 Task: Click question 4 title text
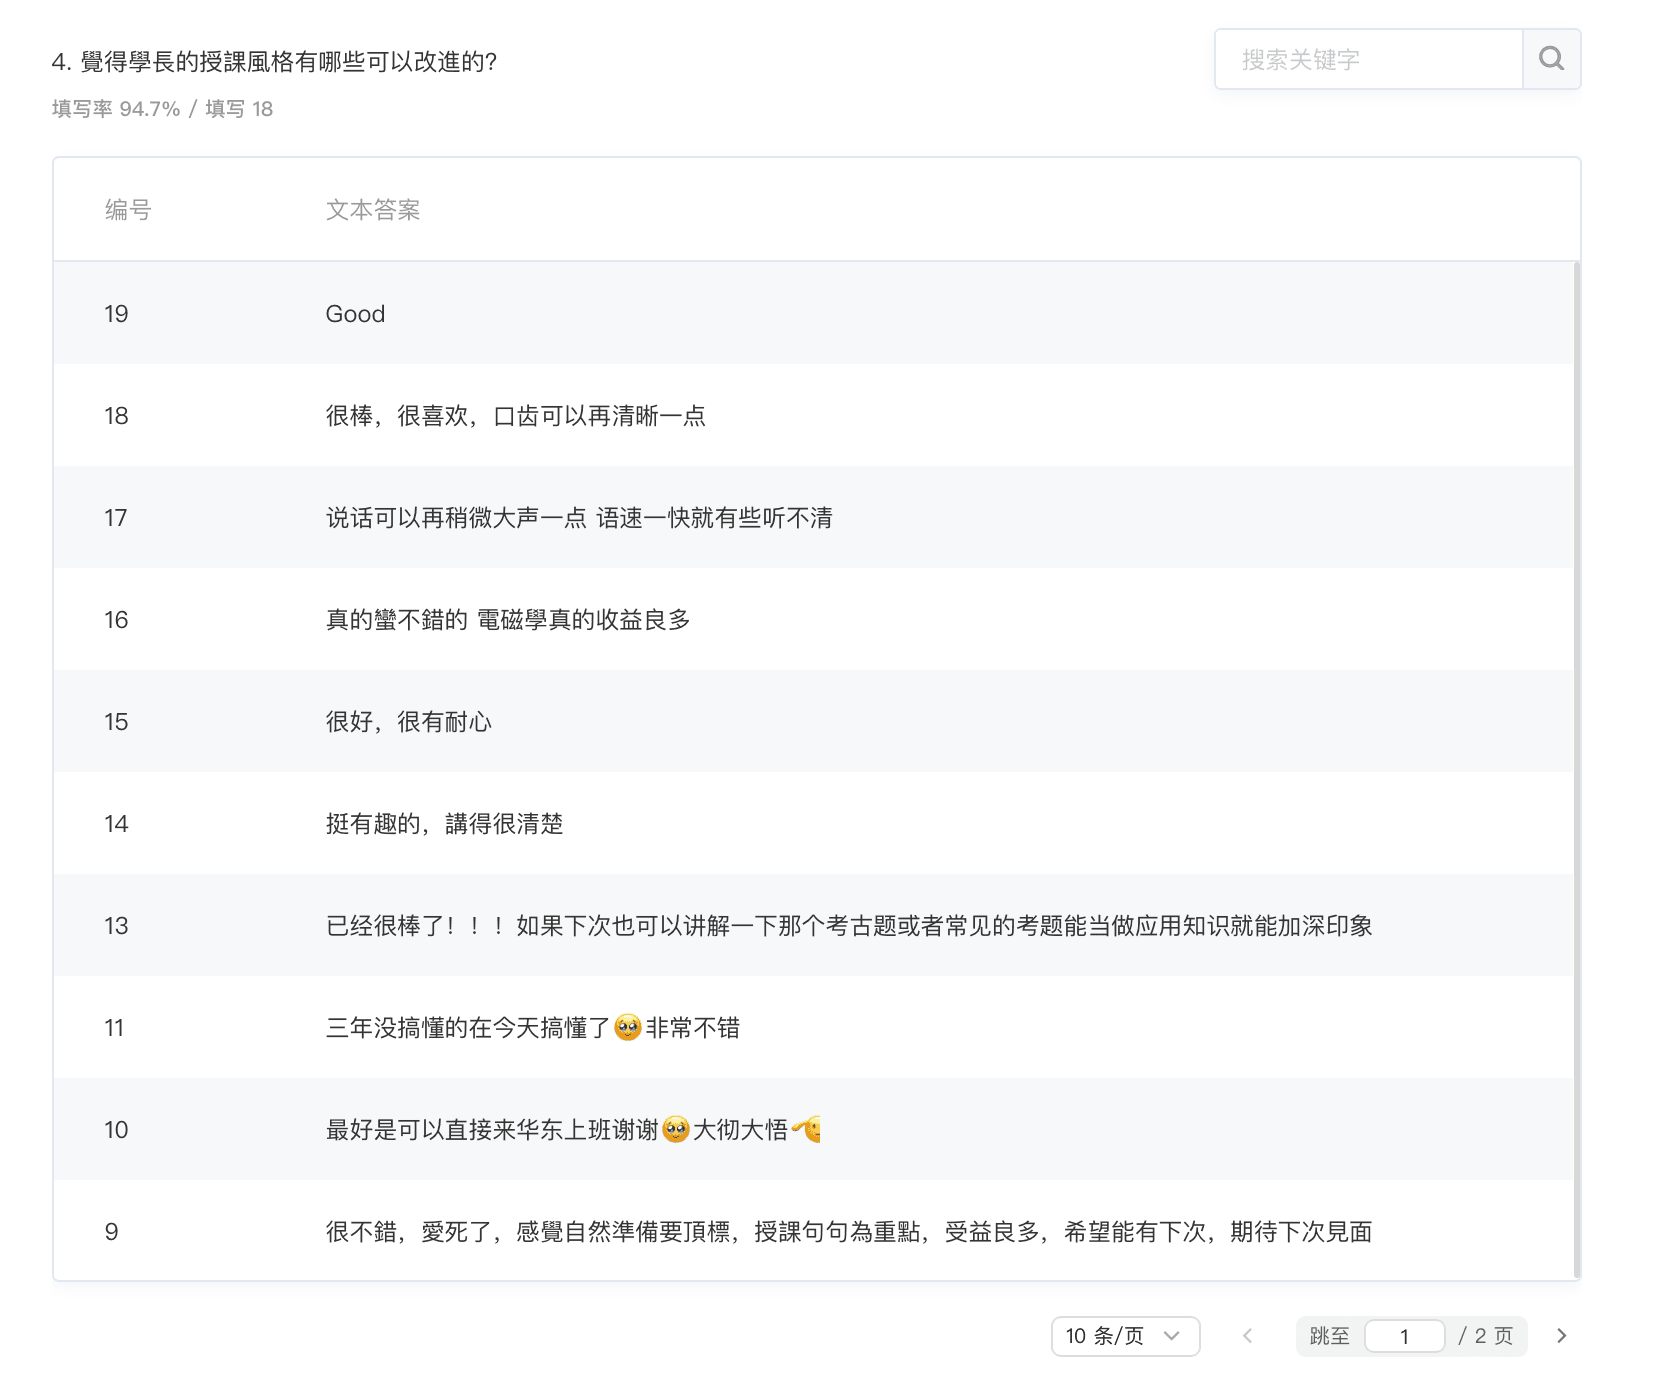[275, 62]
